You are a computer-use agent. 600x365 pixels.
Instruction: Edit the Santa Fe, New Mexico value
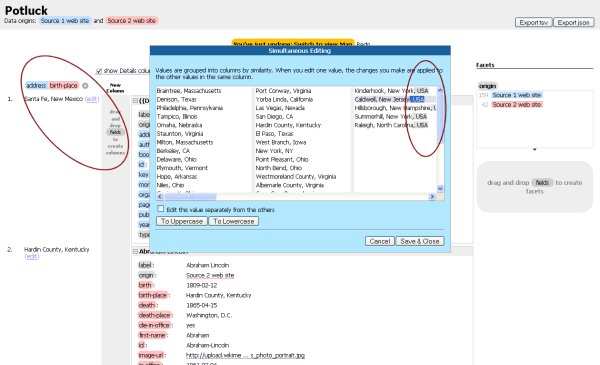point(92,99)
